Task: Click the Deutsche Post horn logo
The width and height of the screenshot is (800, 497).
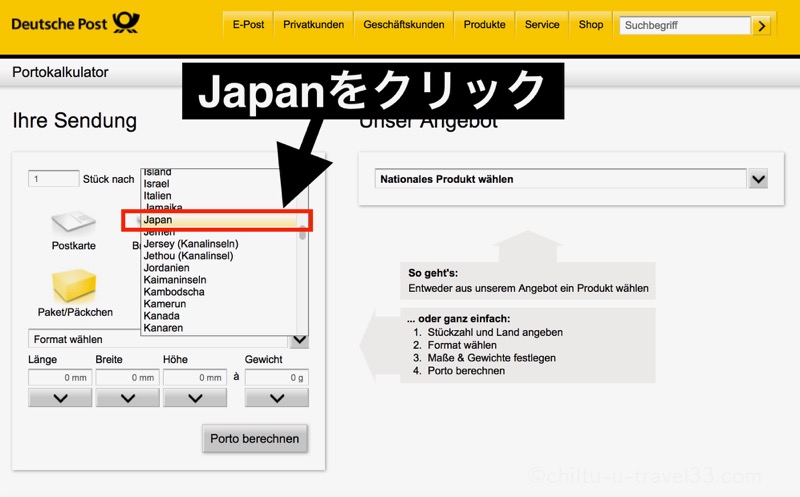Action: click(126, 22)
